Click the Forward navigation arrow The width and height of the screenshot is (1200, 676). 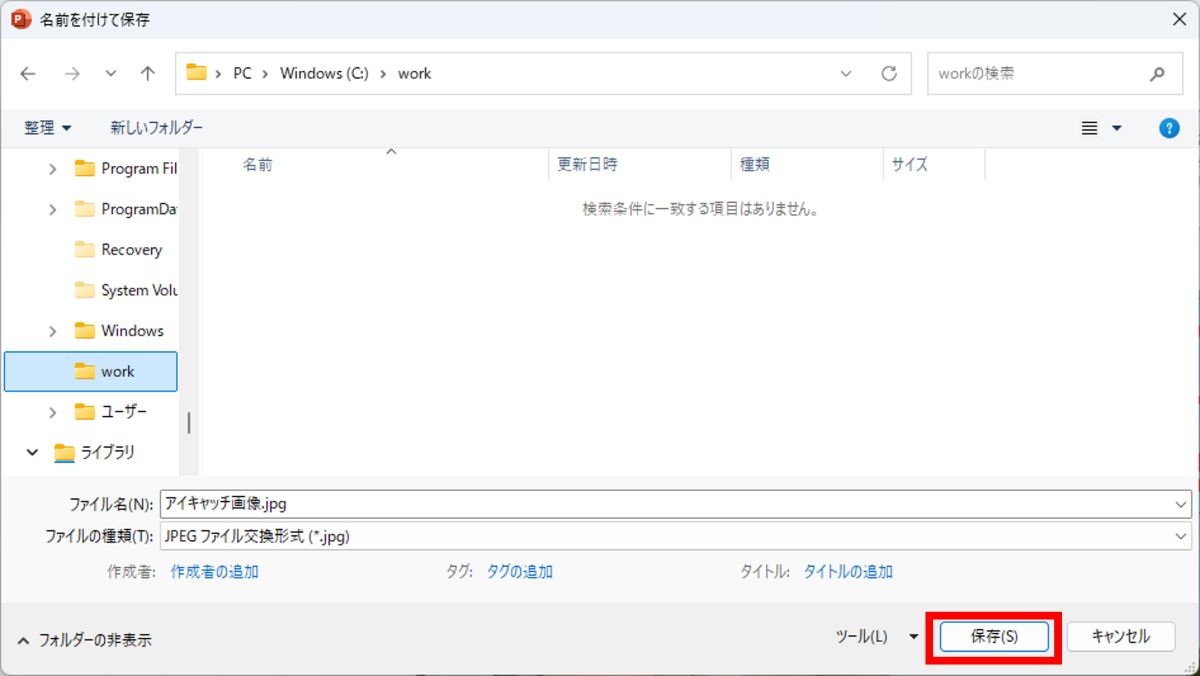(71, 74)
